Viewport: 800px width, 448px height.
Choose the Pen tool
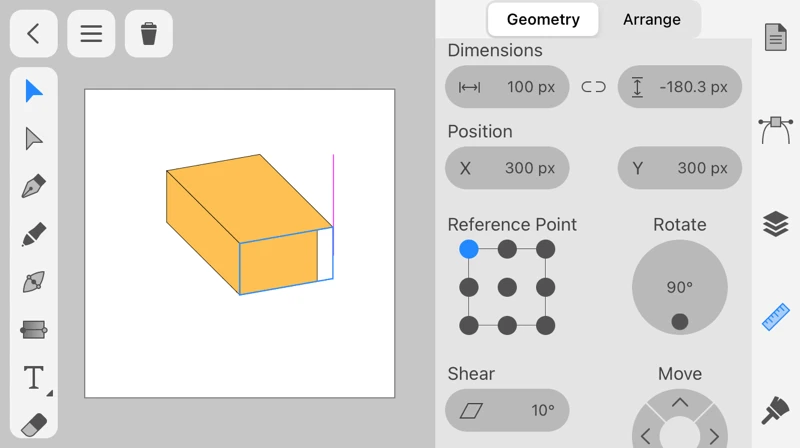click(34, 187)
